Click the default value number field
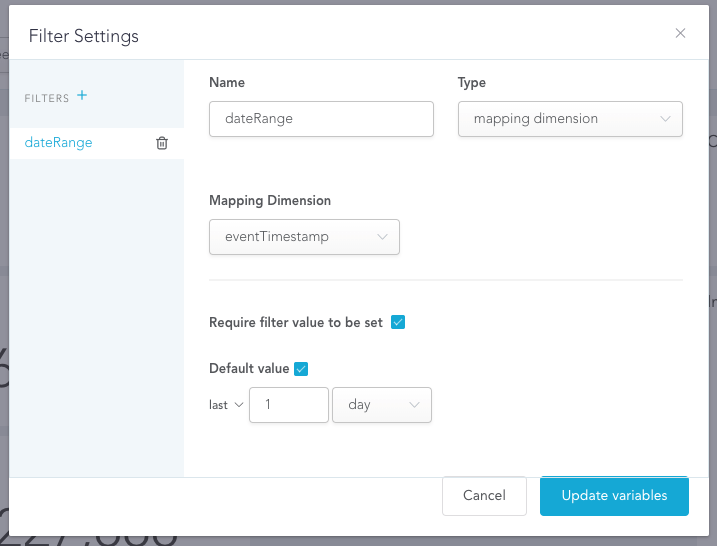This screenshot has height=546, width=717. point(288,405)
